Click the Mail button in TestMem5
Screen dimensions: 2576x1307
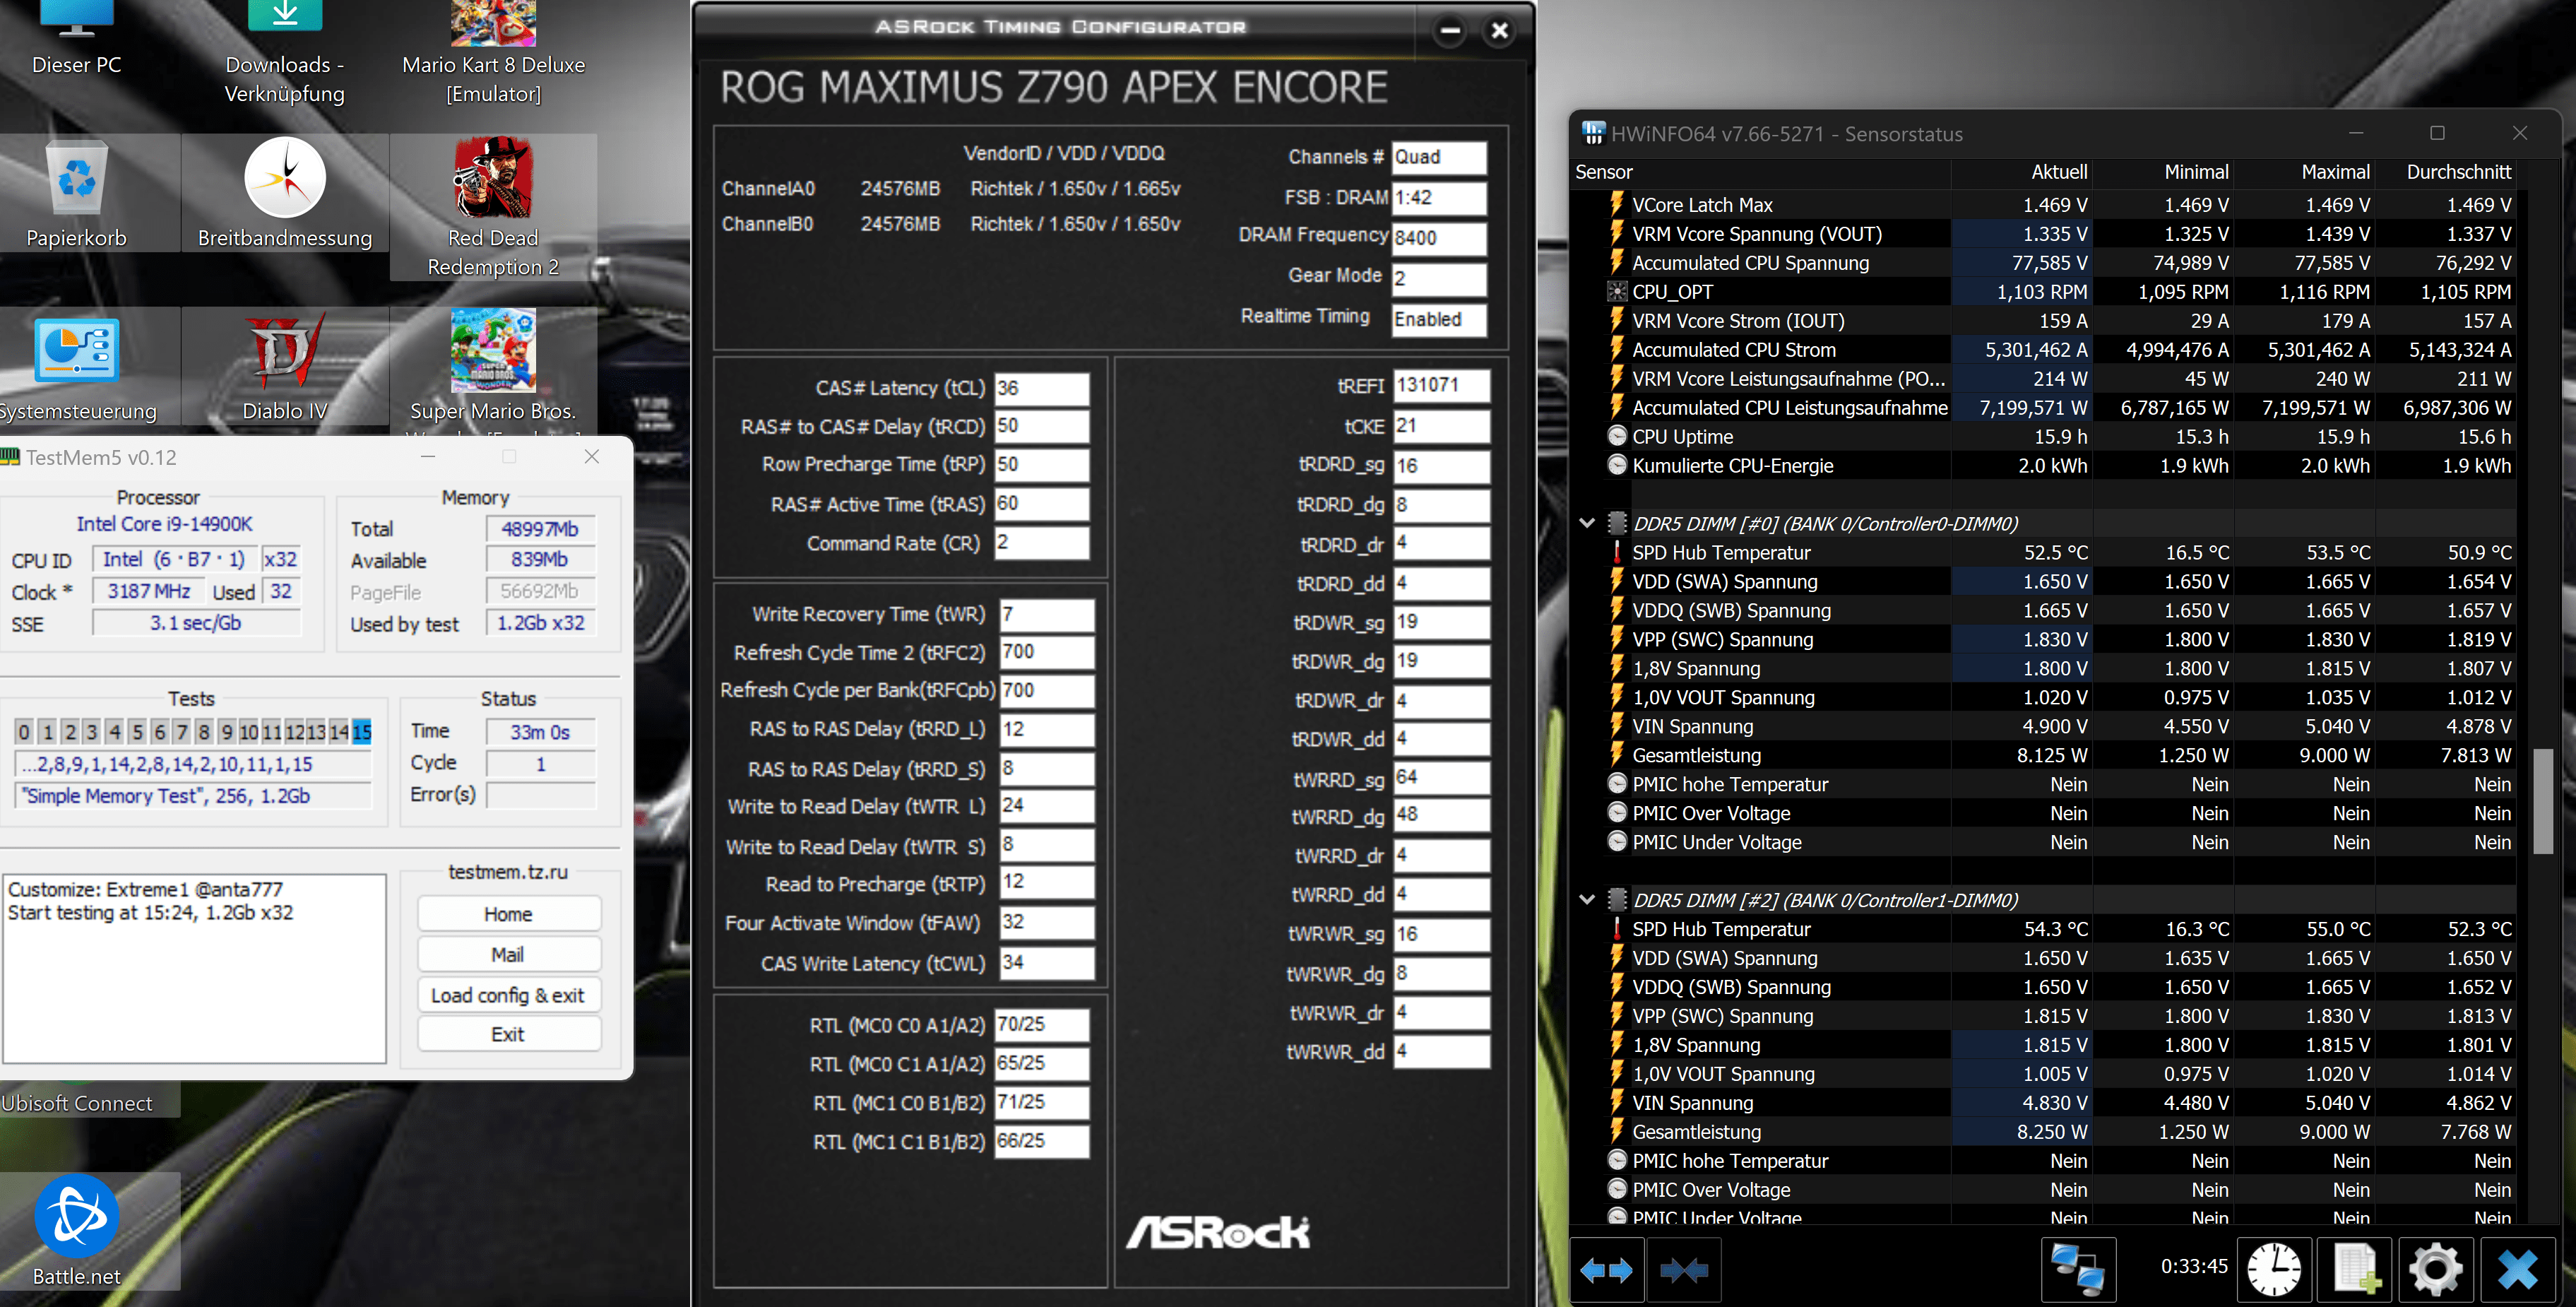508,954
